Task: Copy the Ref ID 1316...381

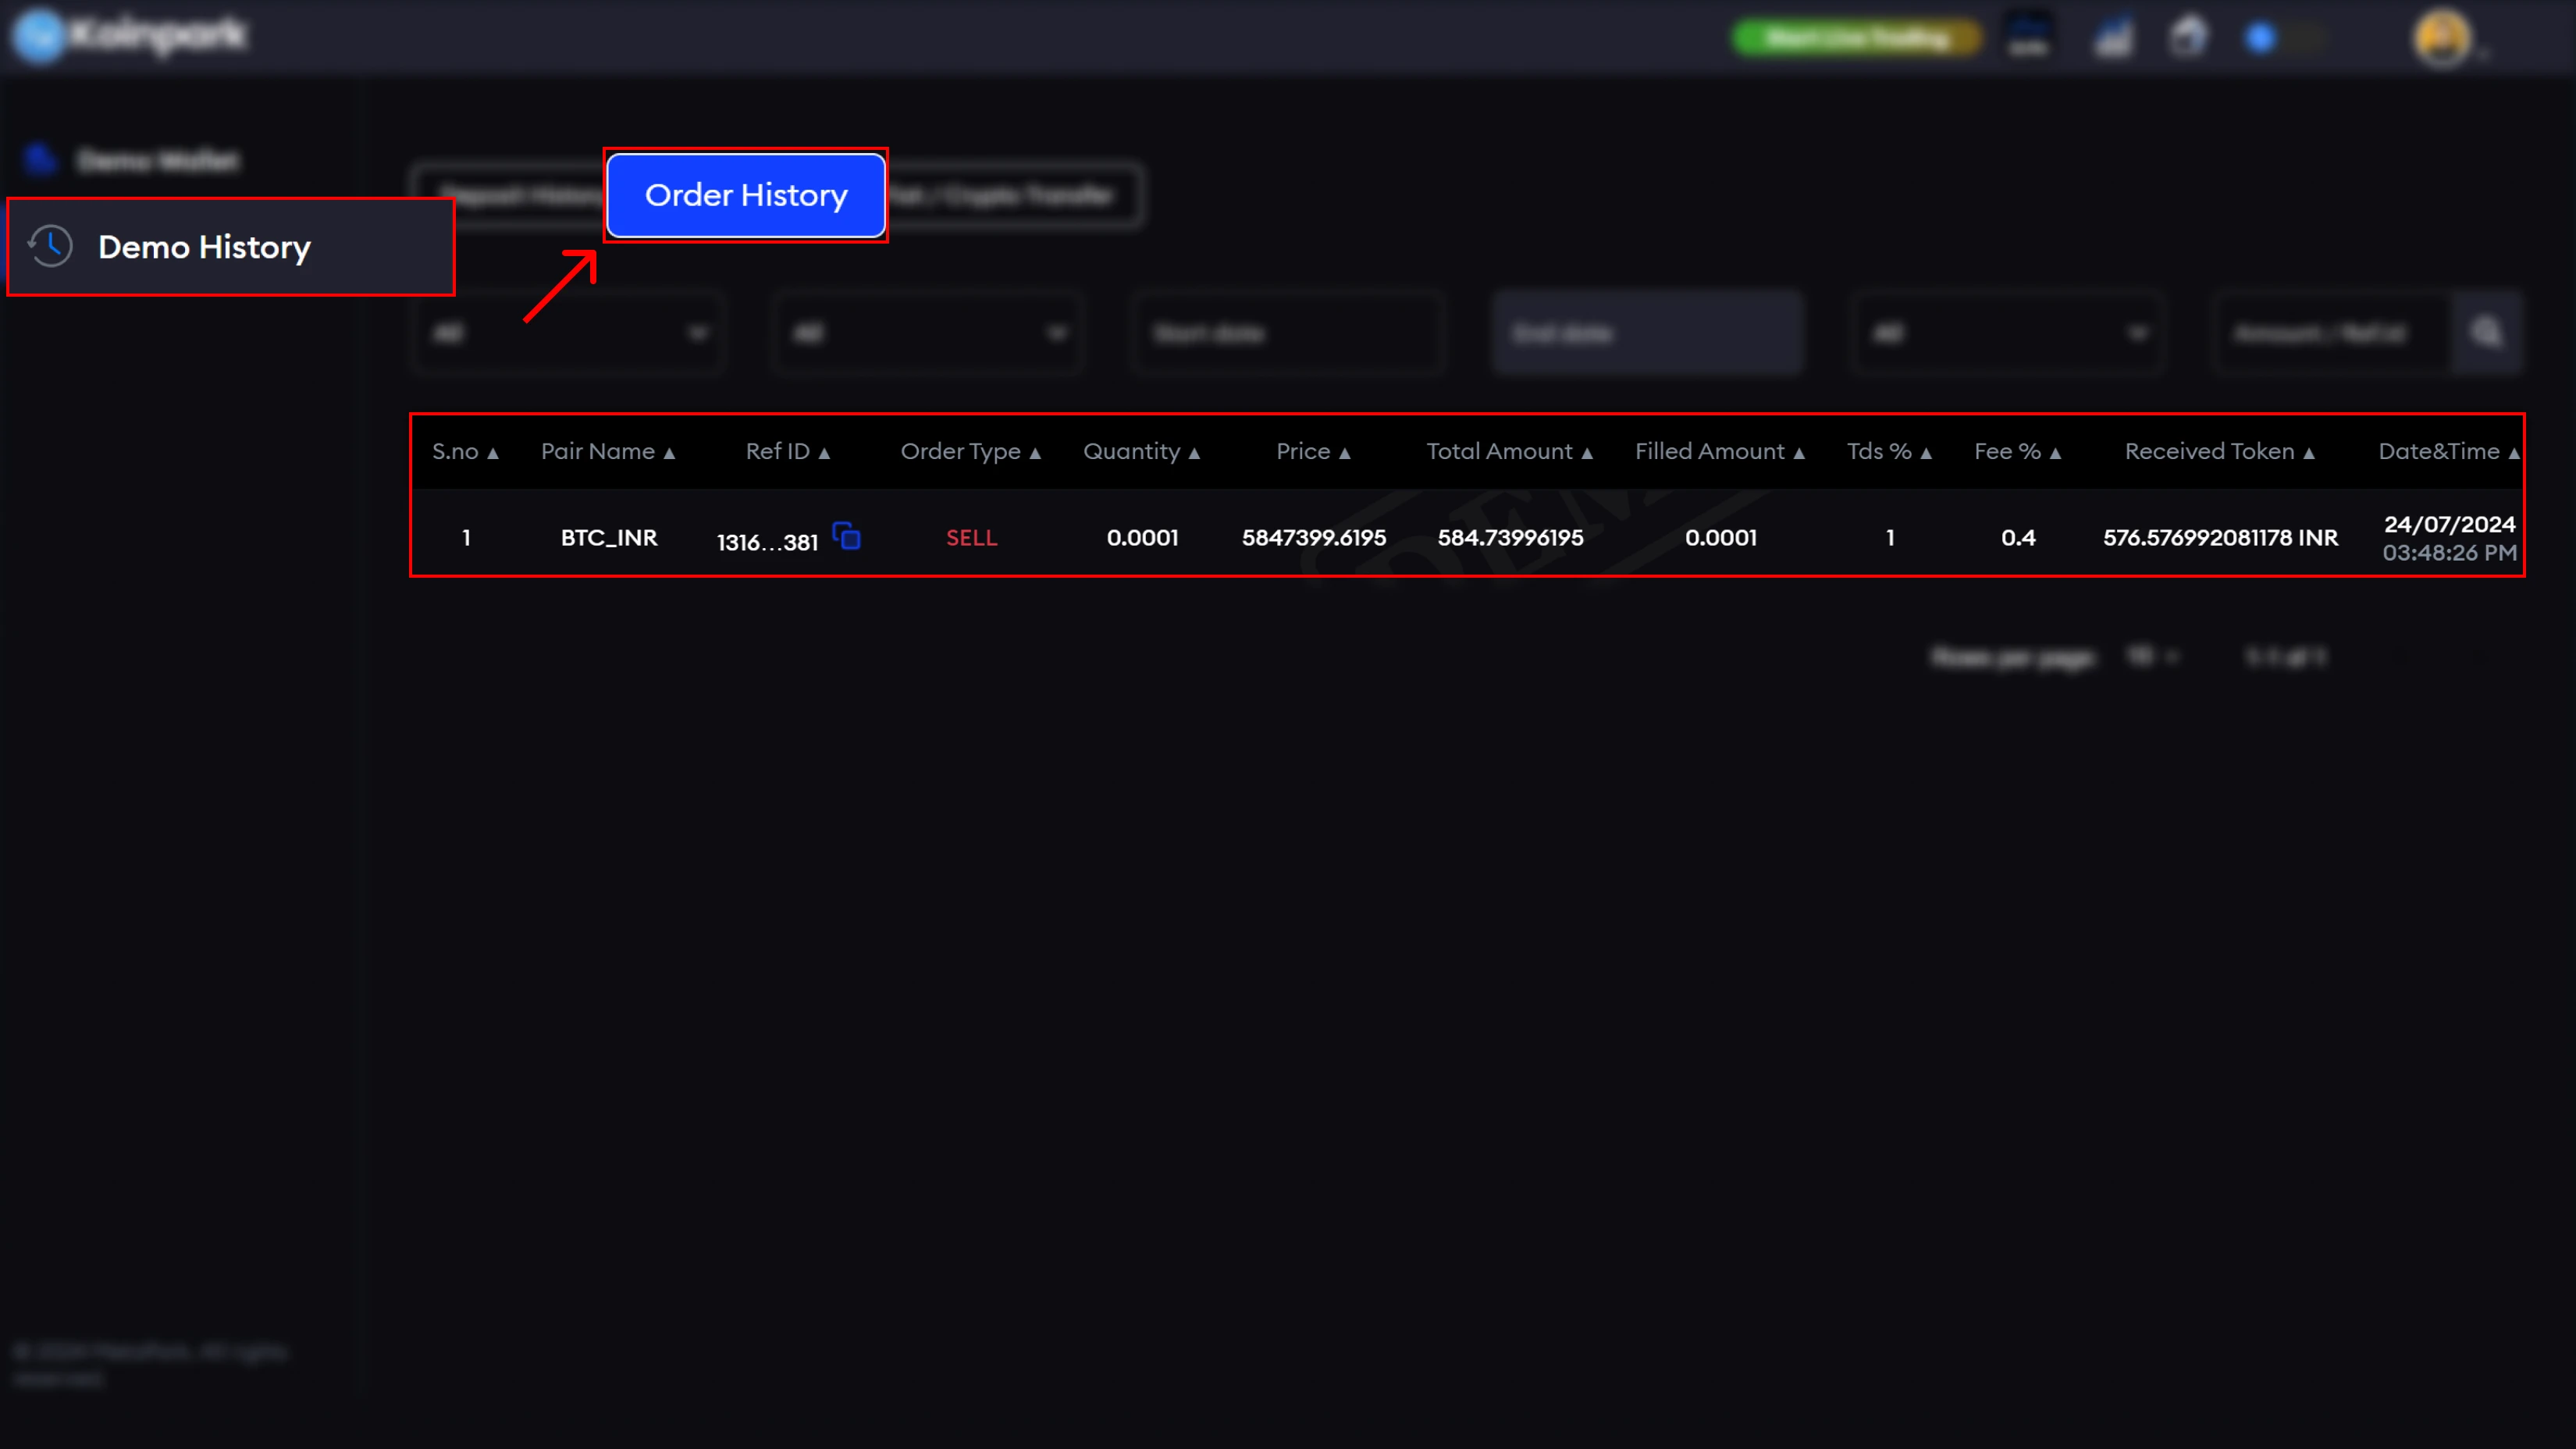Action: (x=847, y=537)
